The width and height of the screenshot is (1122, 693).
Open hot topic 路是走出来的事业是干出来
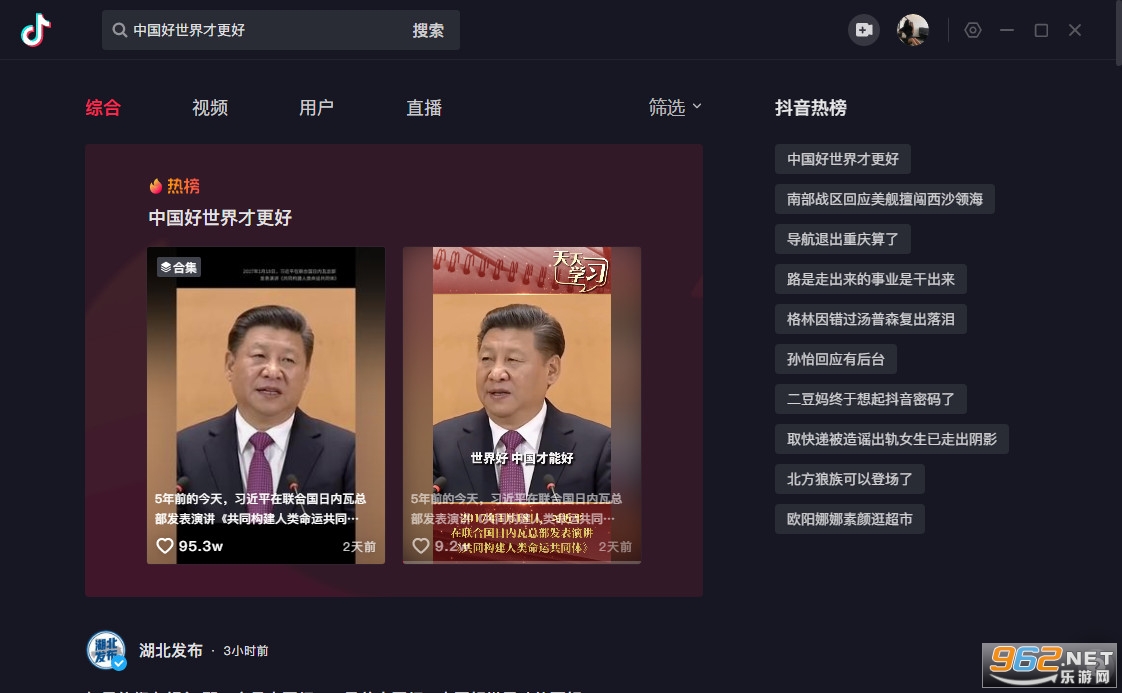(x=870, y=279)
